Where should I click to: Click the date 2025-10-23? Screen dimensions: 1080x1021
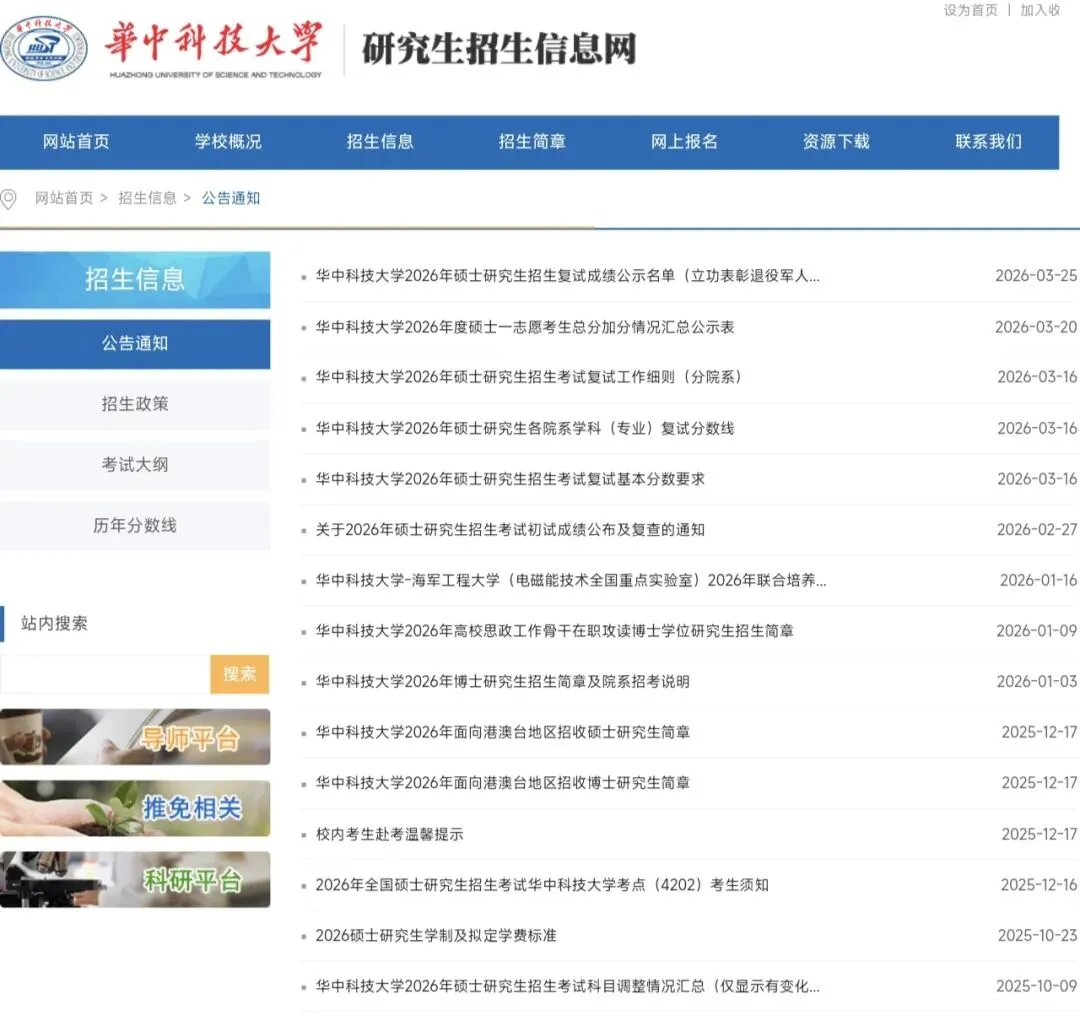1037,936
